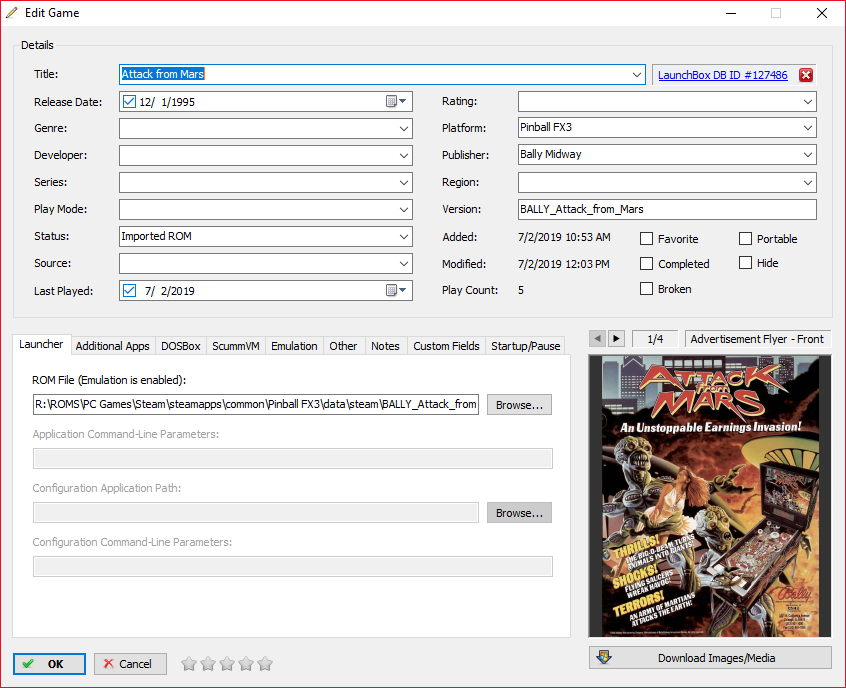Open the LaunchBox DB ID #127486 link

click(x=722, y=75)
